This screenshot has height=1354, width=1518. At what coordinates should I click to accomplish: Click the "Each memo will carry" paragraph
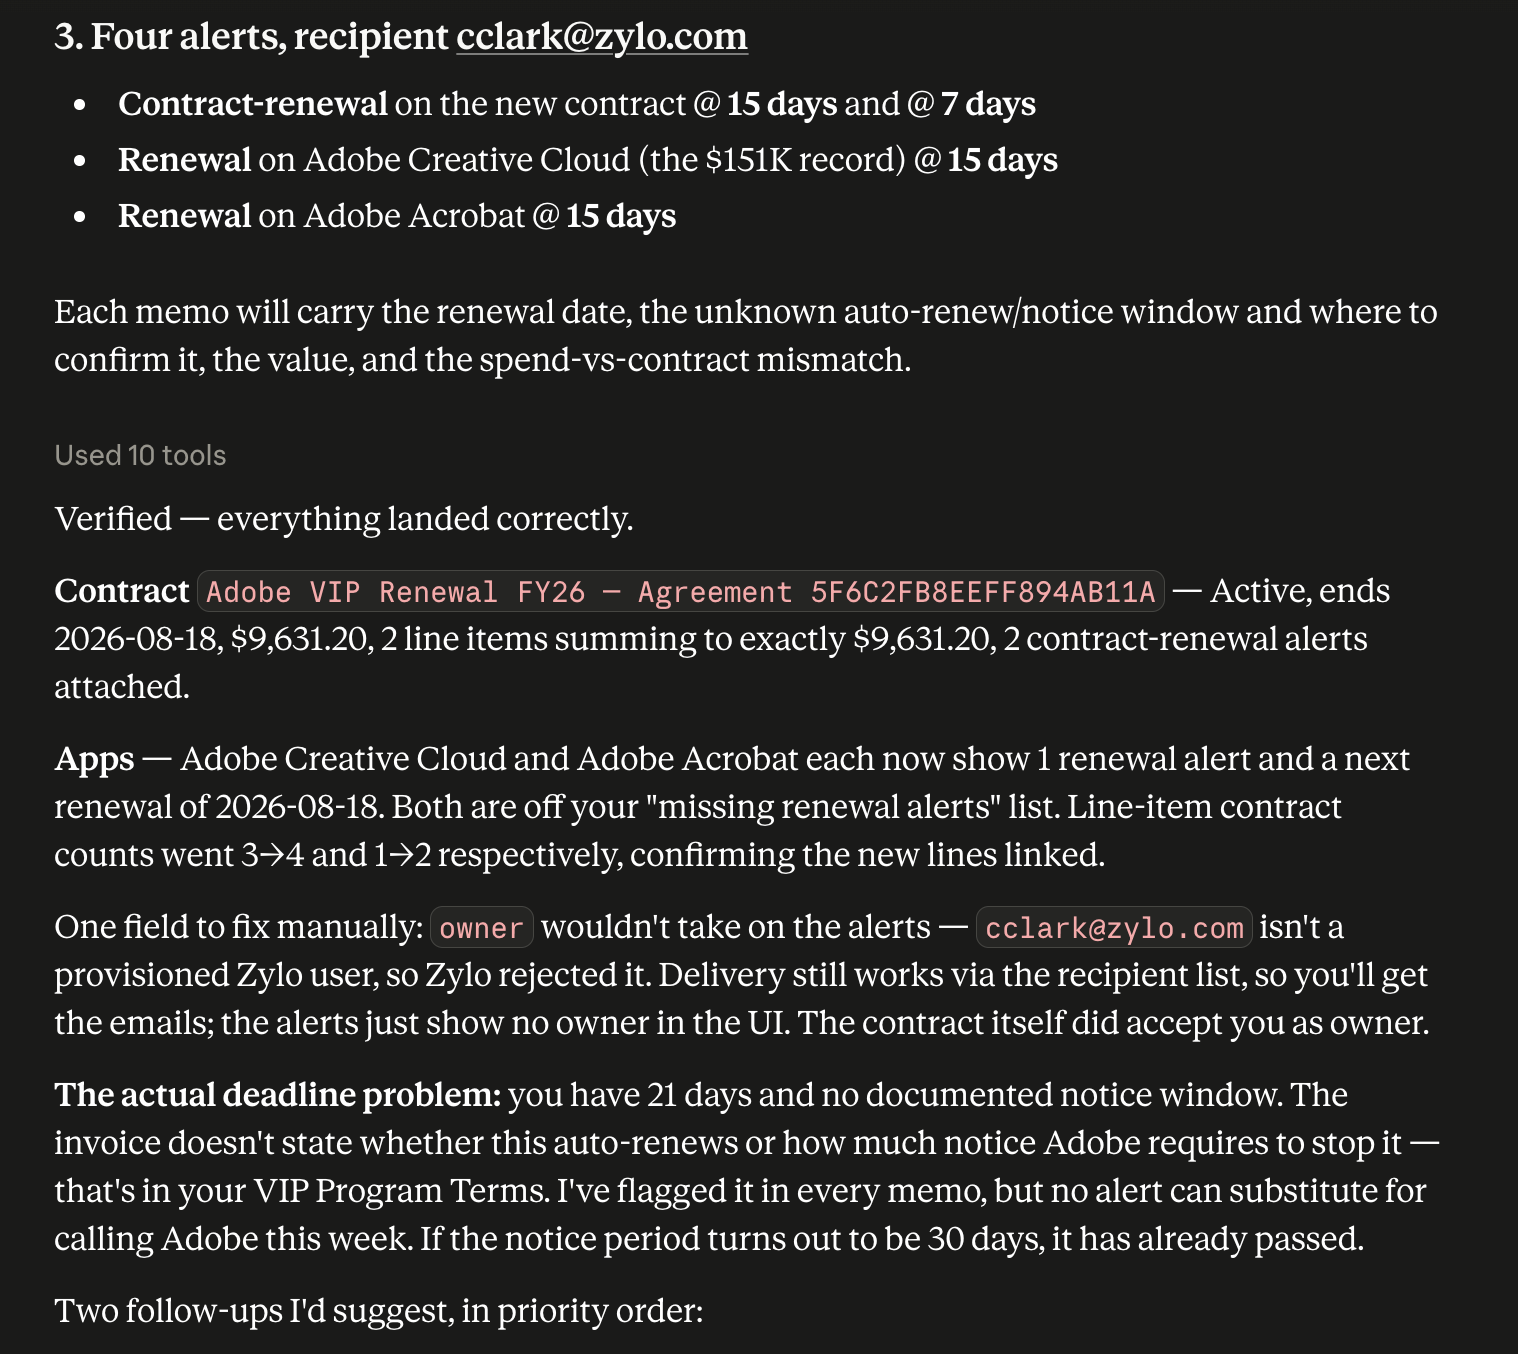pos(746,336)
